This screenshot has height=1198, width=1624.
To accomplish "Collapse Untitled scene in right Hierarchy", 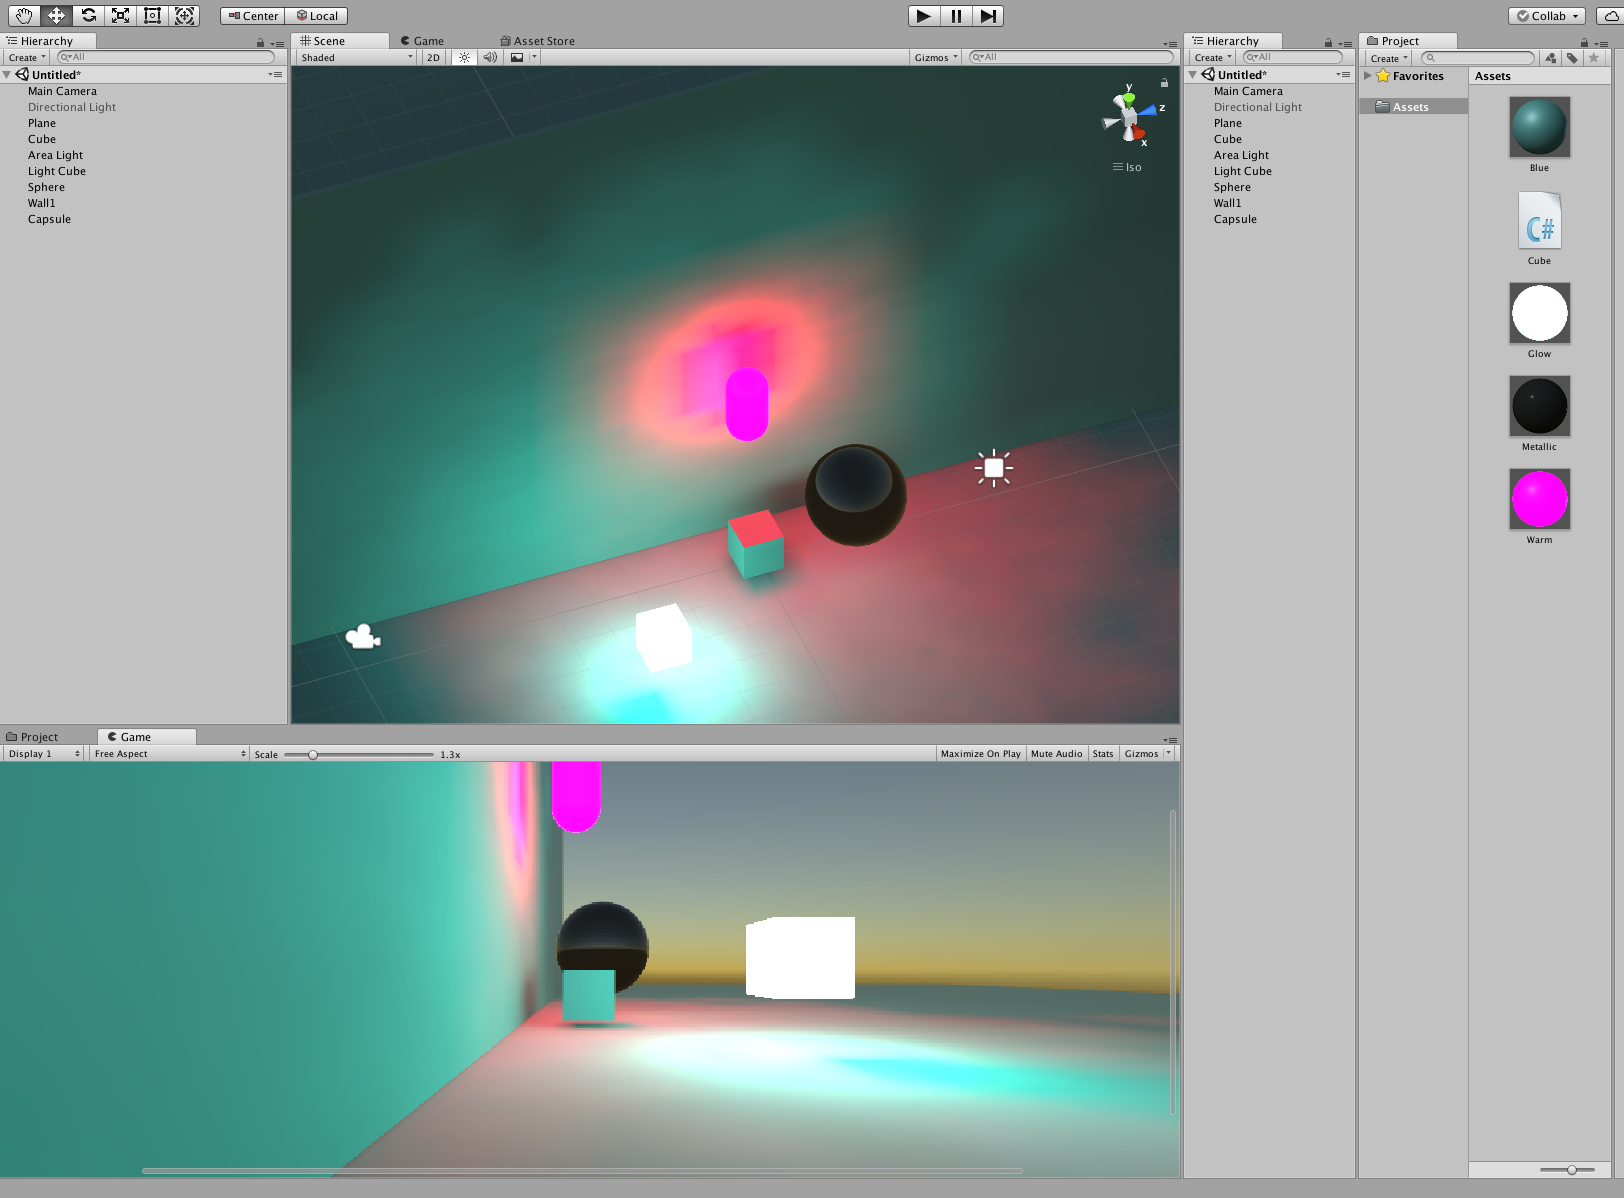I will (1193, 75).
